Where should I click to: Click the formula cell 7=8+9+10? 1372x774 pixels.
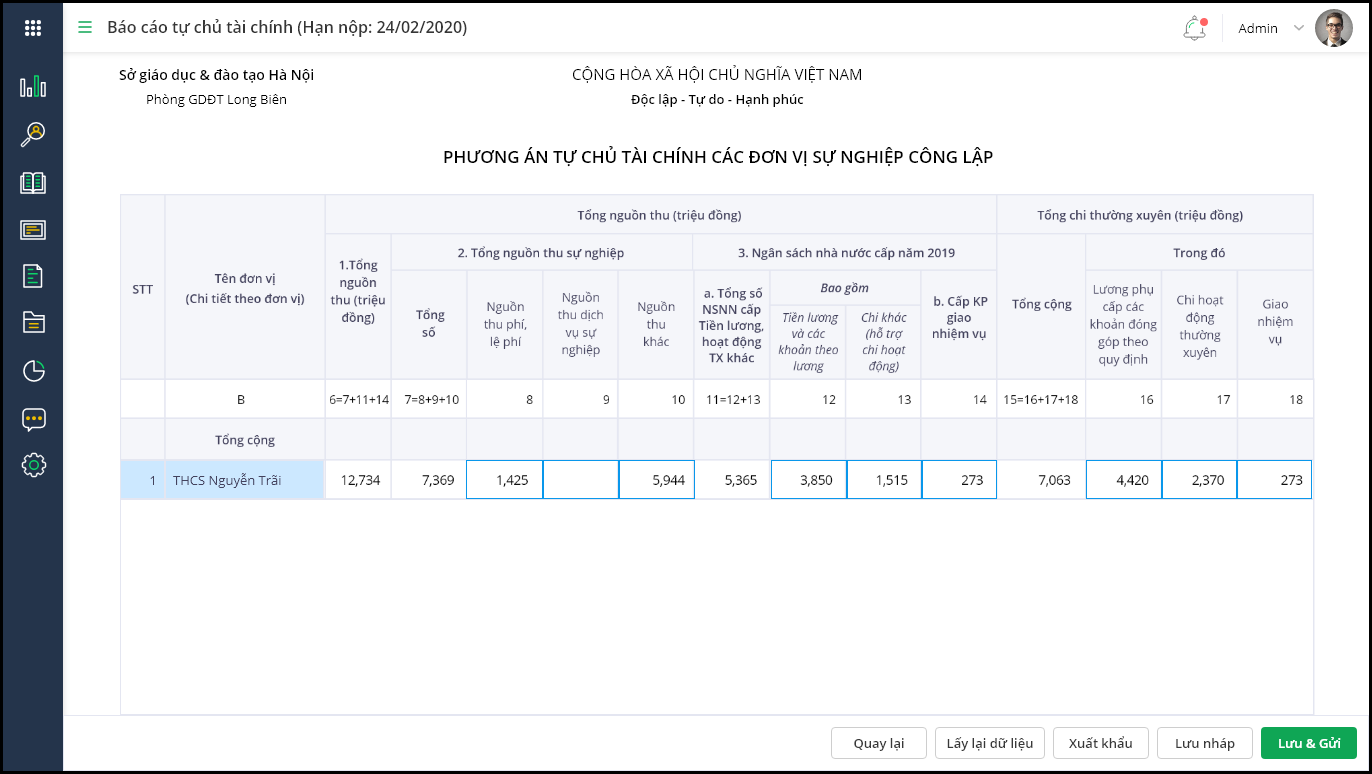(x=429, y=400)
